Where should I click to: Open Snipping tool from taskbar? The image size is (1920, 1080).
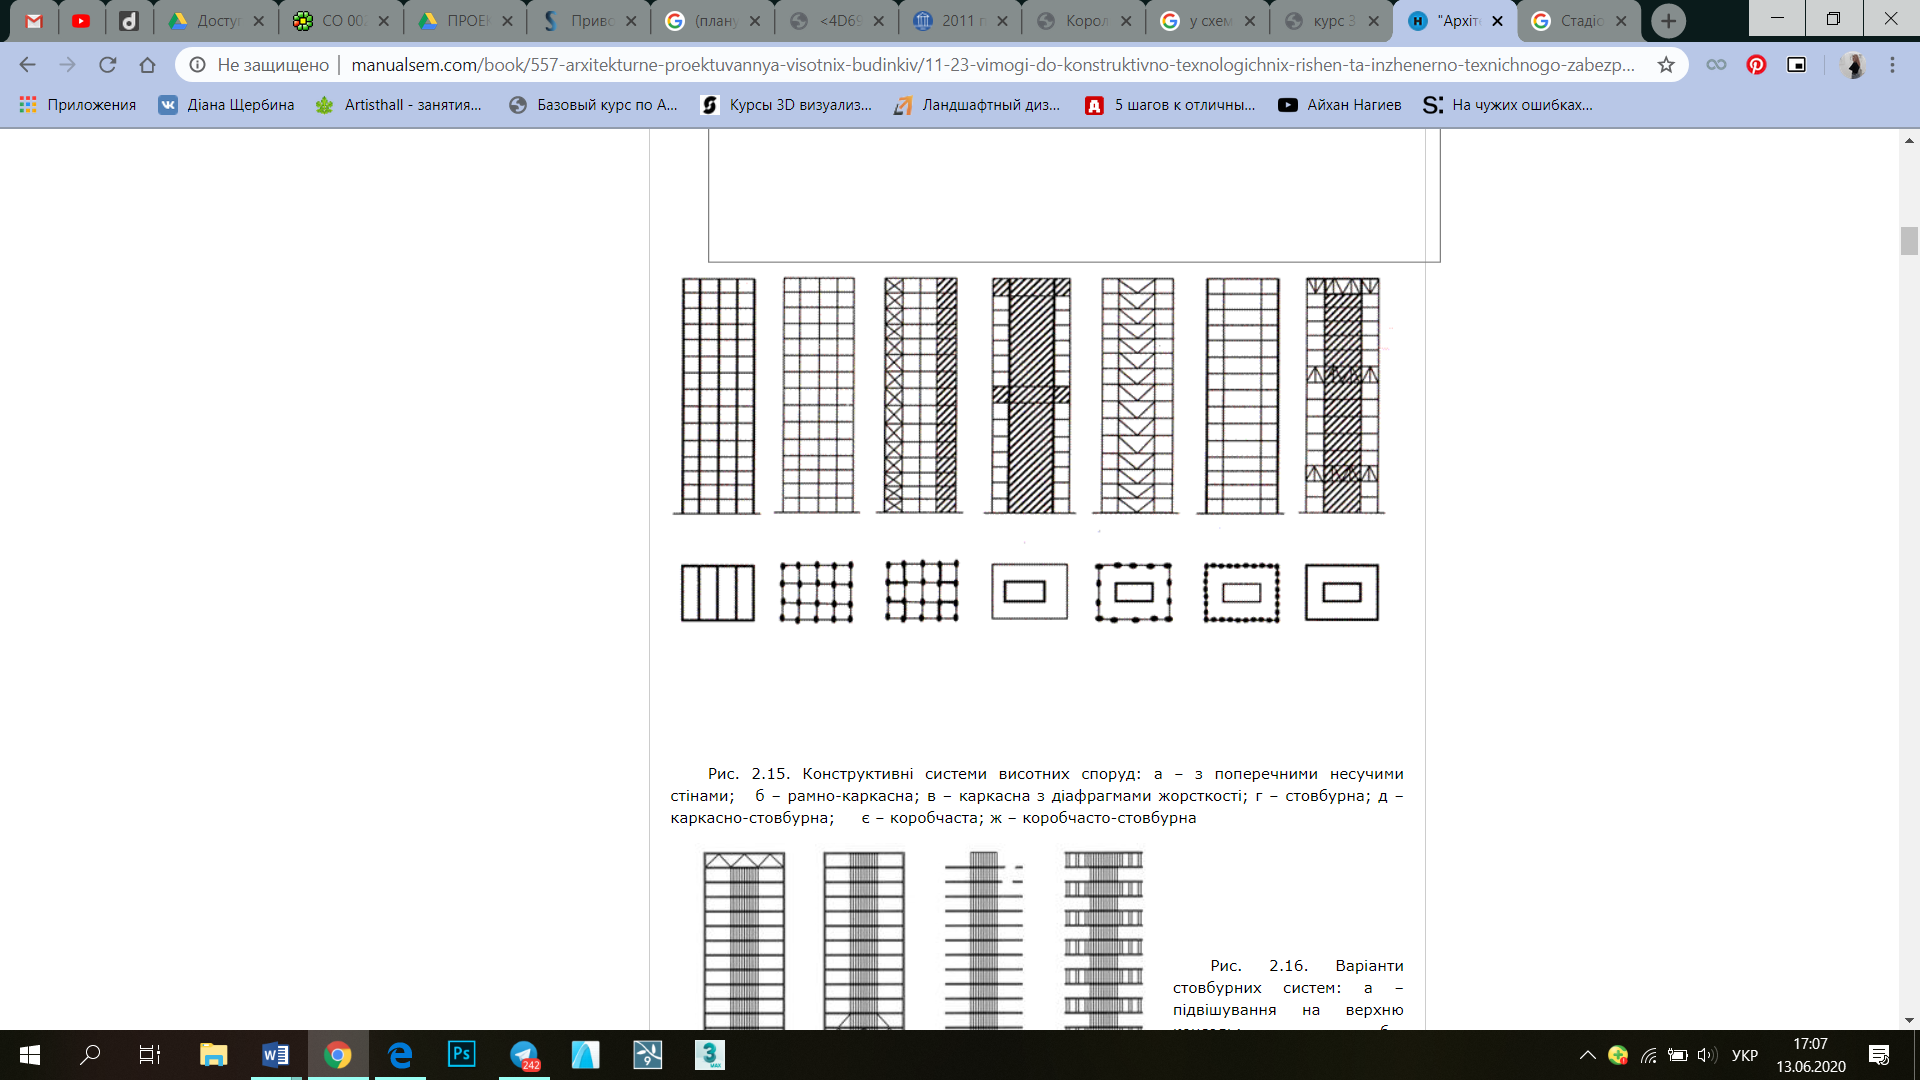click(648, 1055)
